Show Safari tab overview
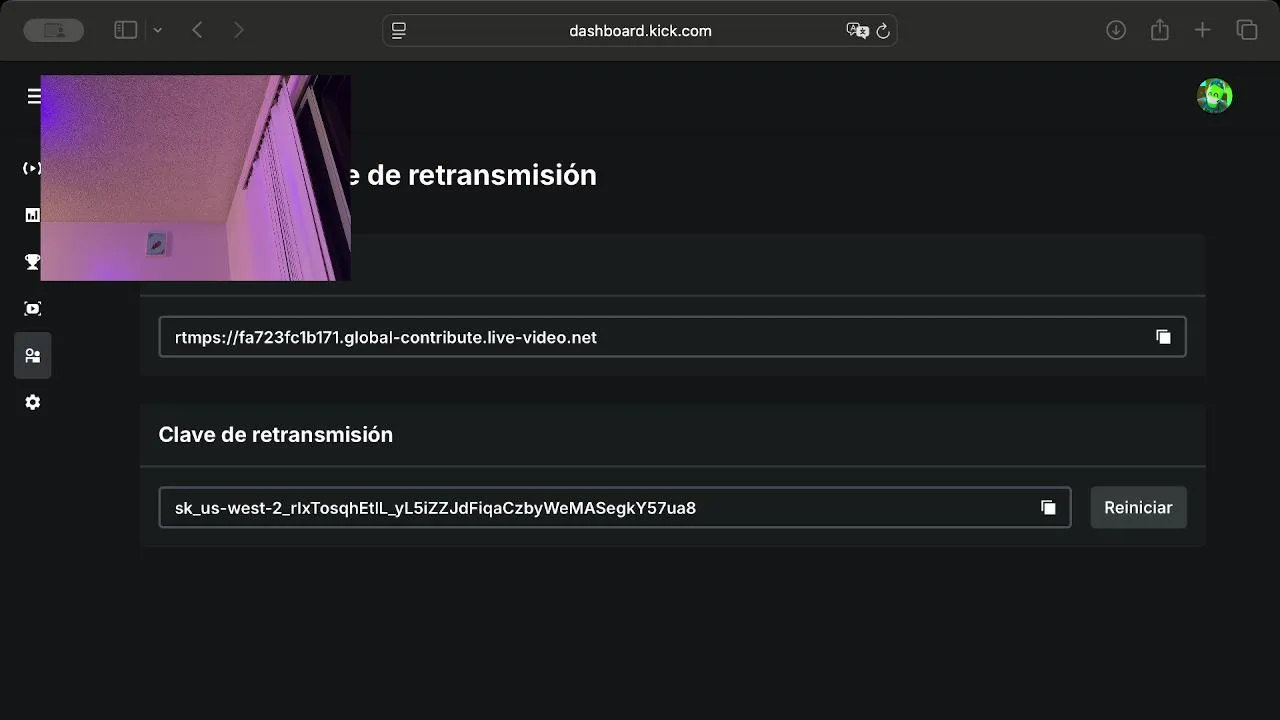Screen dimensions: 1280x720 1247,30
